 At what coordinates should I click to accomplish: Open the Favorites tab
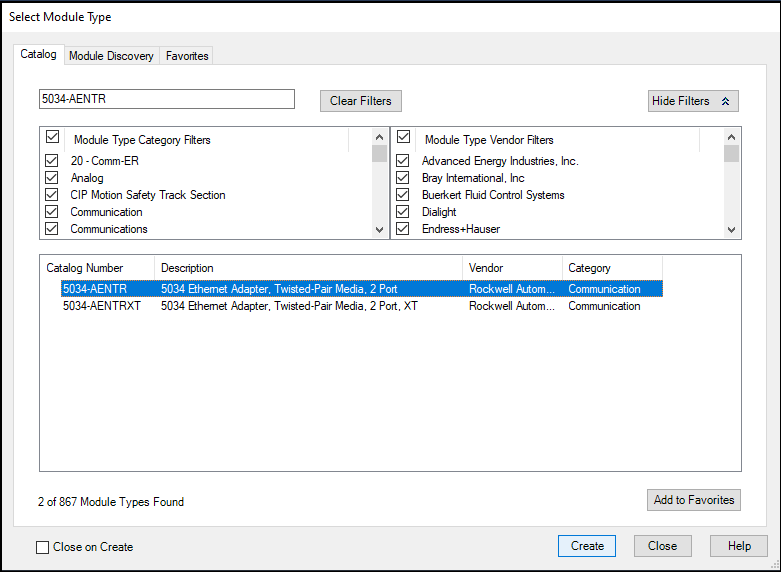(187, 56)
